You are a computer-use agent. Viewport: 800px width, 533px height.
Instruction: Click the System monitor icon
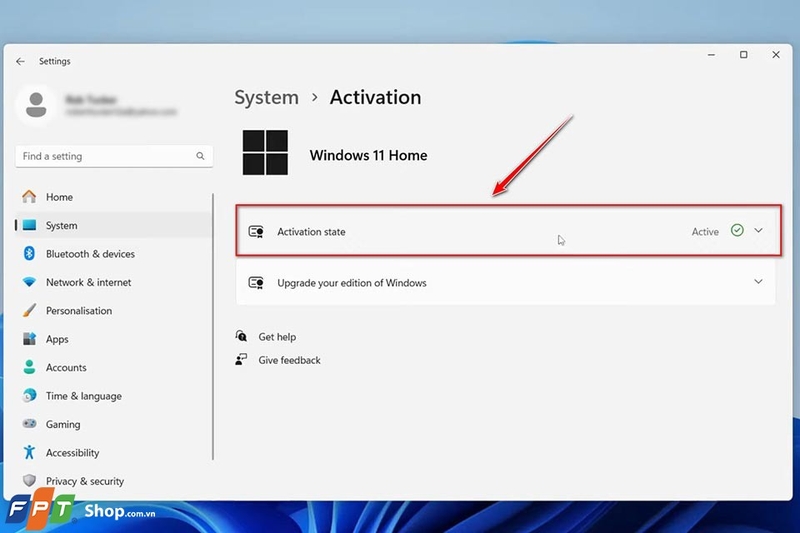(x=29, y=225)
